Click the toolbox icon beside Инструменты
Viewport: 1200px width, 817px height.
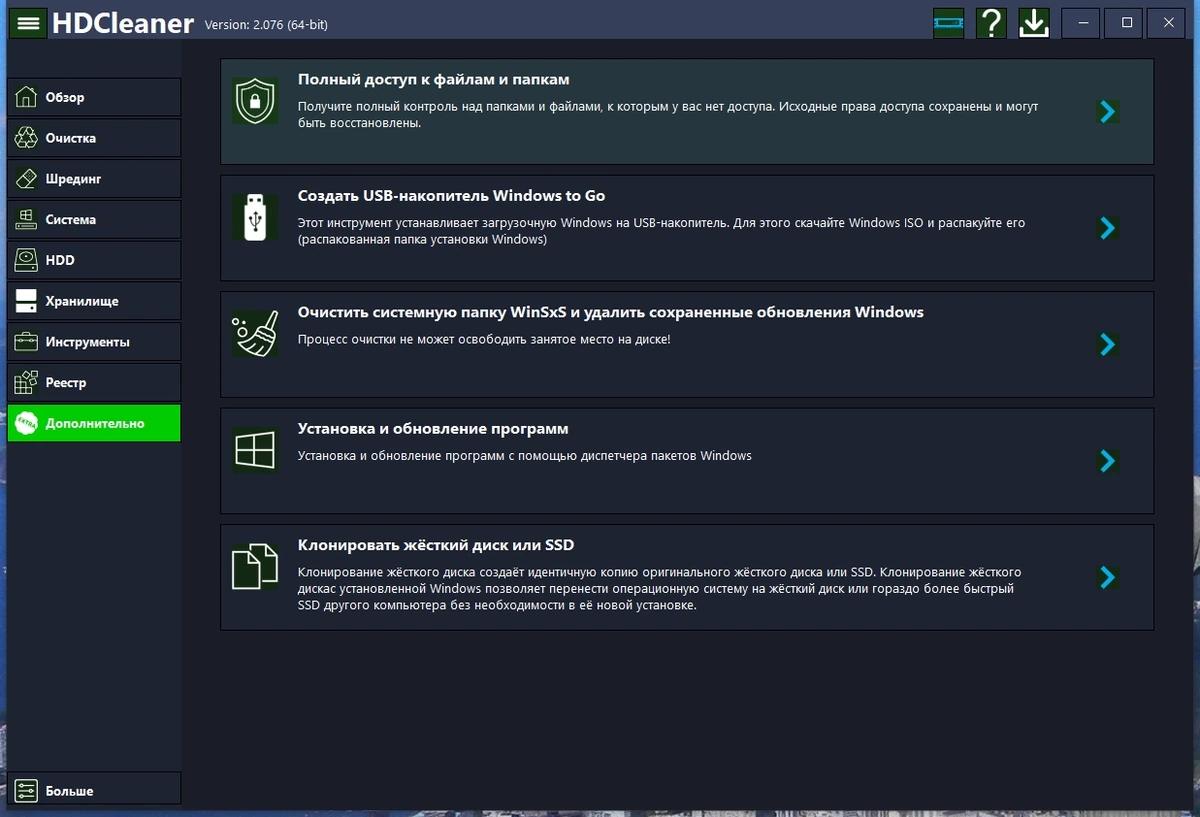[27, 342]
